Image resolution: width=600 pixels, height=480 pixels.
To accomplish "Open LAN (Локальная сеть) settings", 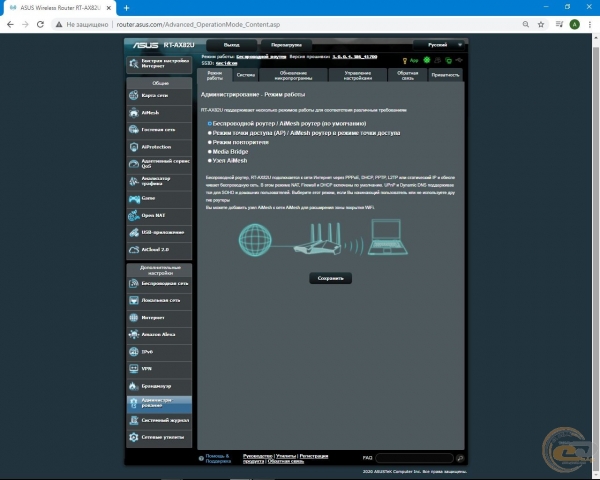I will point(159,300).
